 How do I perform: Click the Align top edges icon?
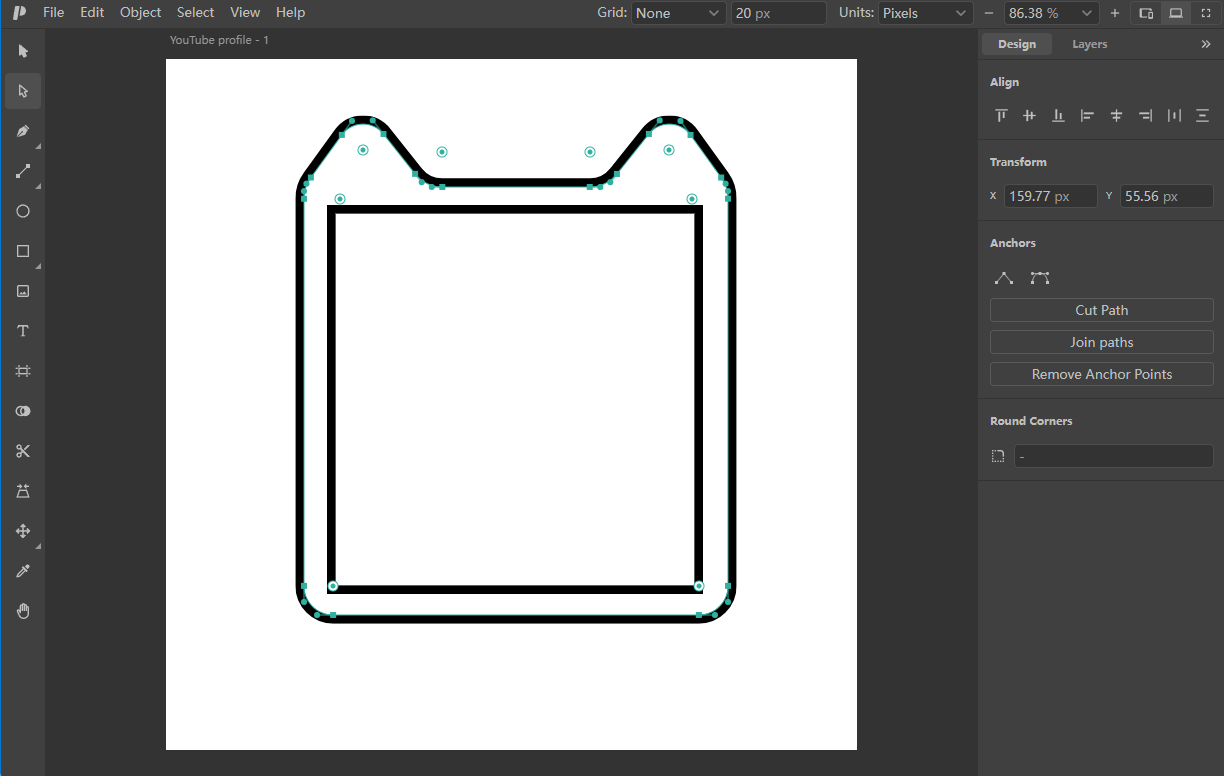click(x=1001, y=116)
